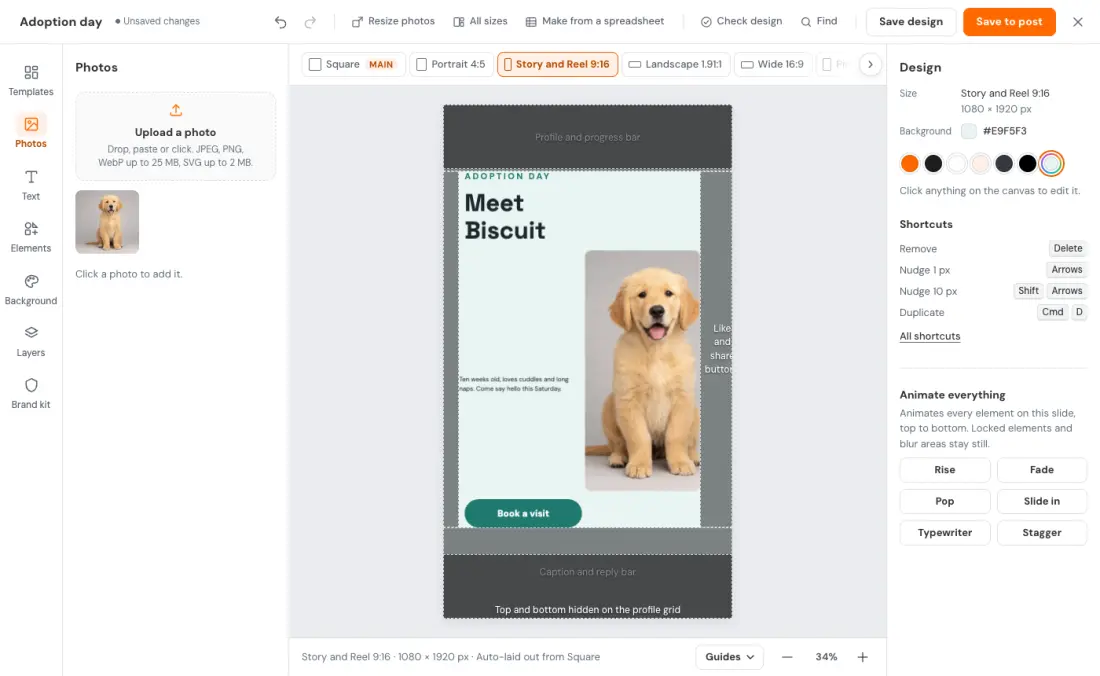Viewport: 1100px width, 676px height.
Task: Click the Upload a photo drop zone
Action: [175, 136]
